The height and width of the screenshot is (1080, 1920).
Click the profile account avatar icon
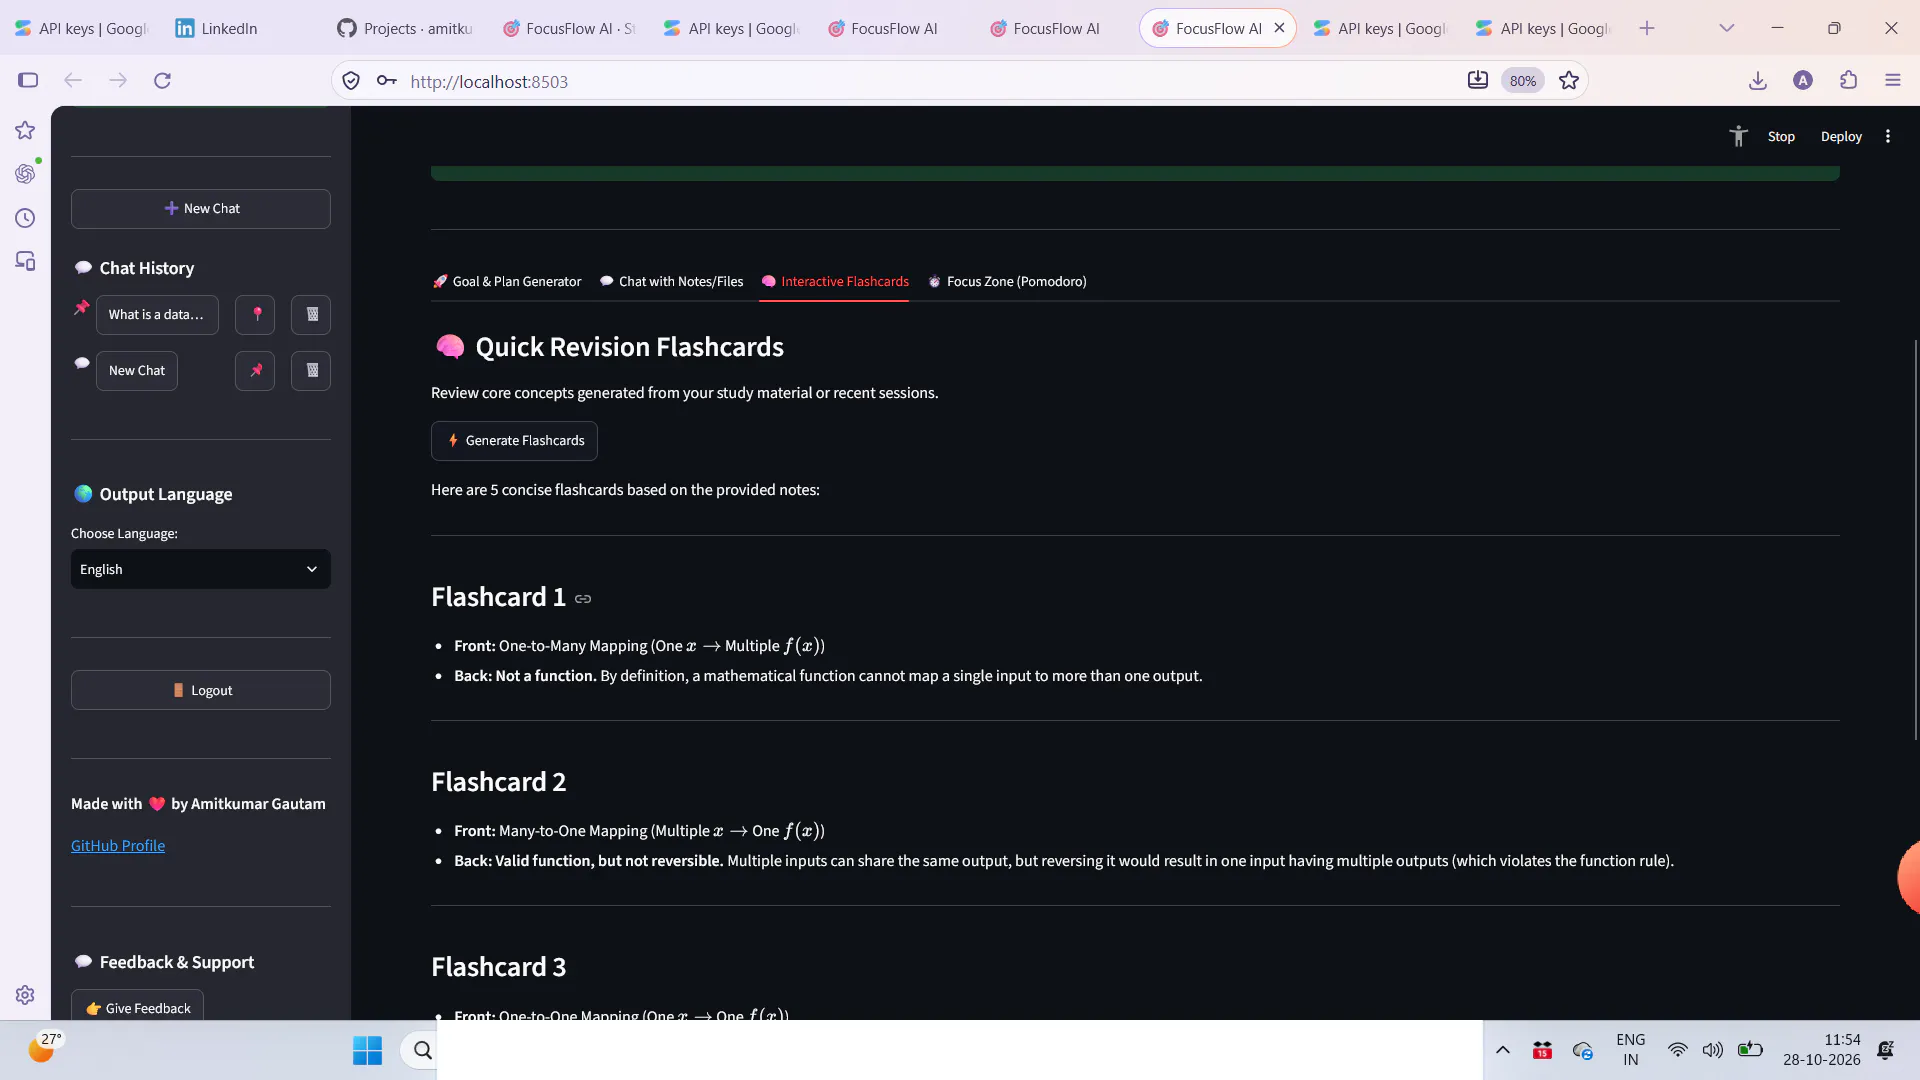click(x=1803, y=80)
